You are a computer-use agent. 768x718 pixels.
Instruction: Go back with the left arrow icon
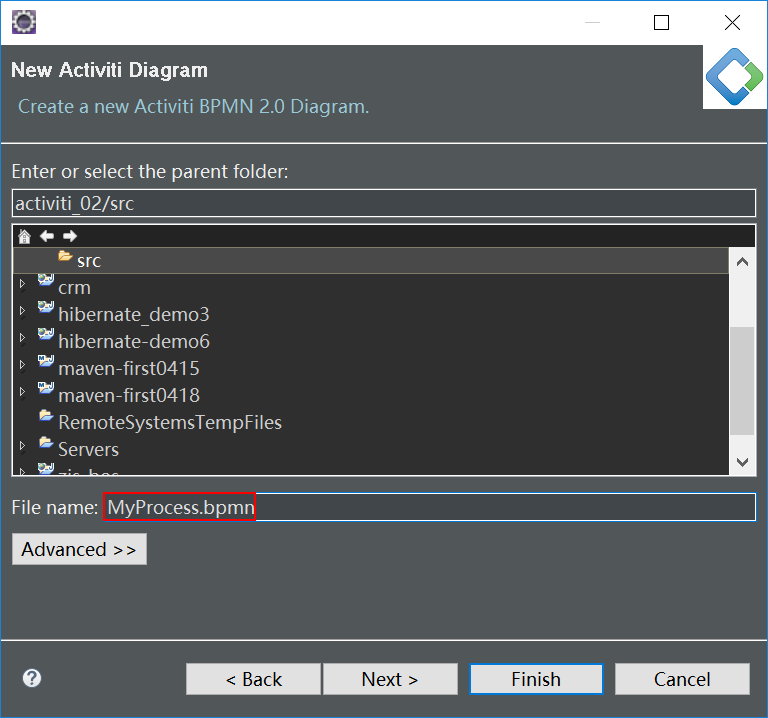coord(47,236)
